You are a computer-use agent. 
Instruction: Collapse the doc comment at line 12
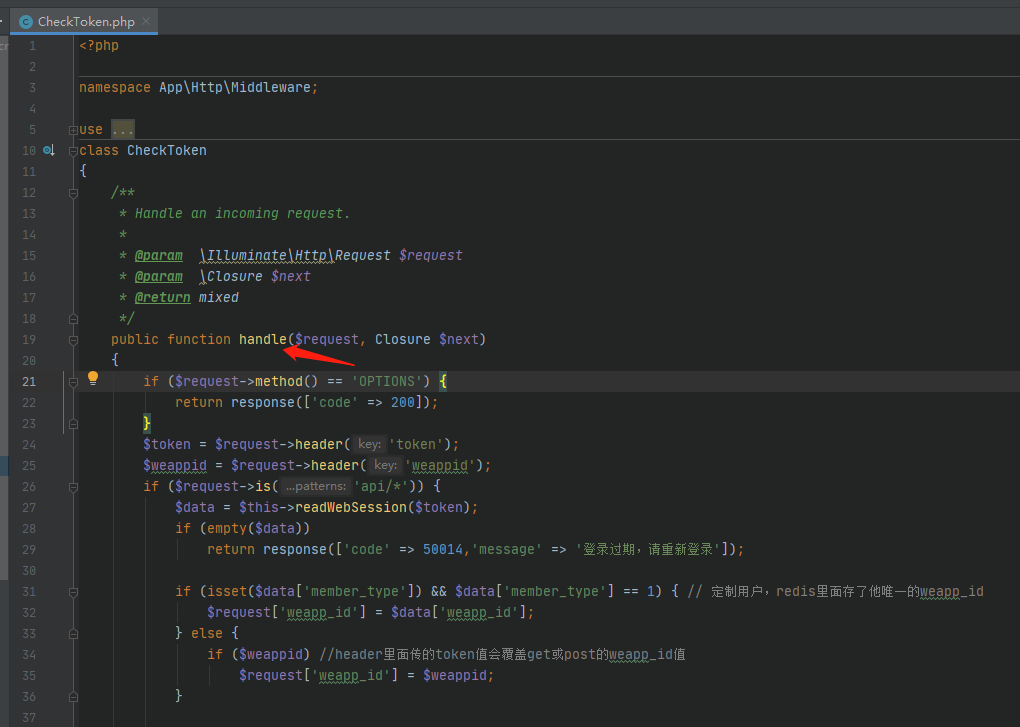(73, 193)
